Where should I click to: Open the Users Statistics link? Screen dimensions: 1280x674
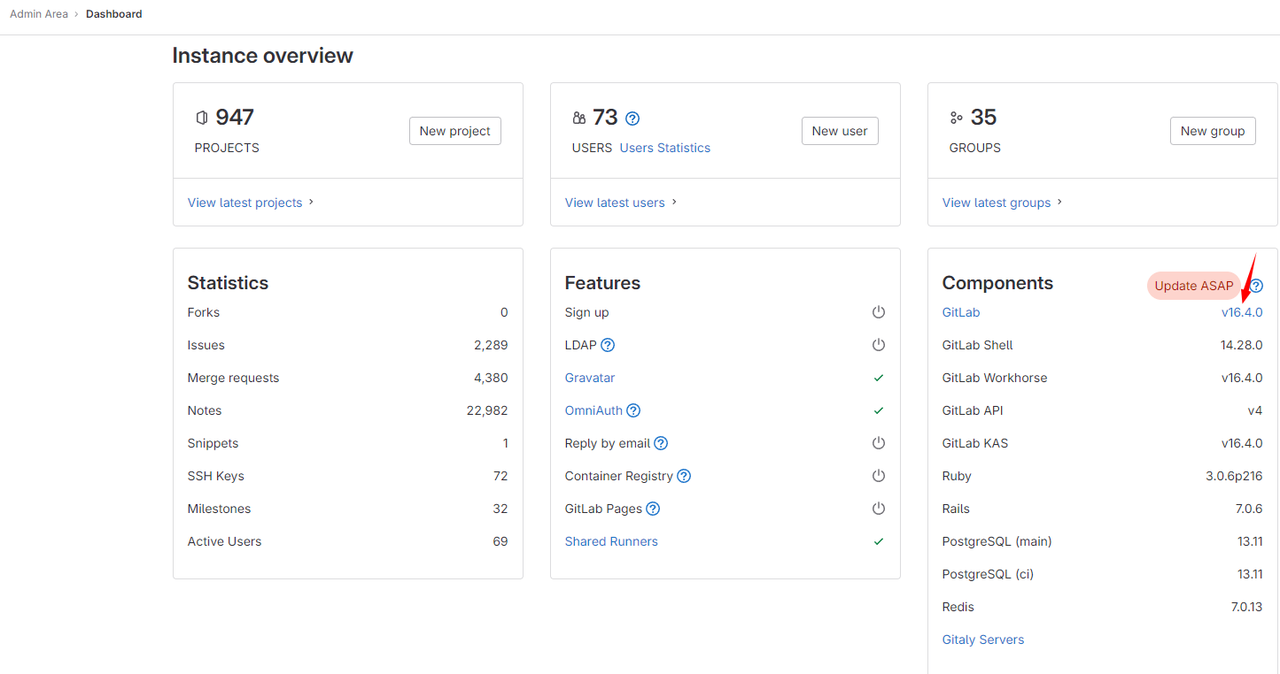pyautogui.click(x=665, y=148)
